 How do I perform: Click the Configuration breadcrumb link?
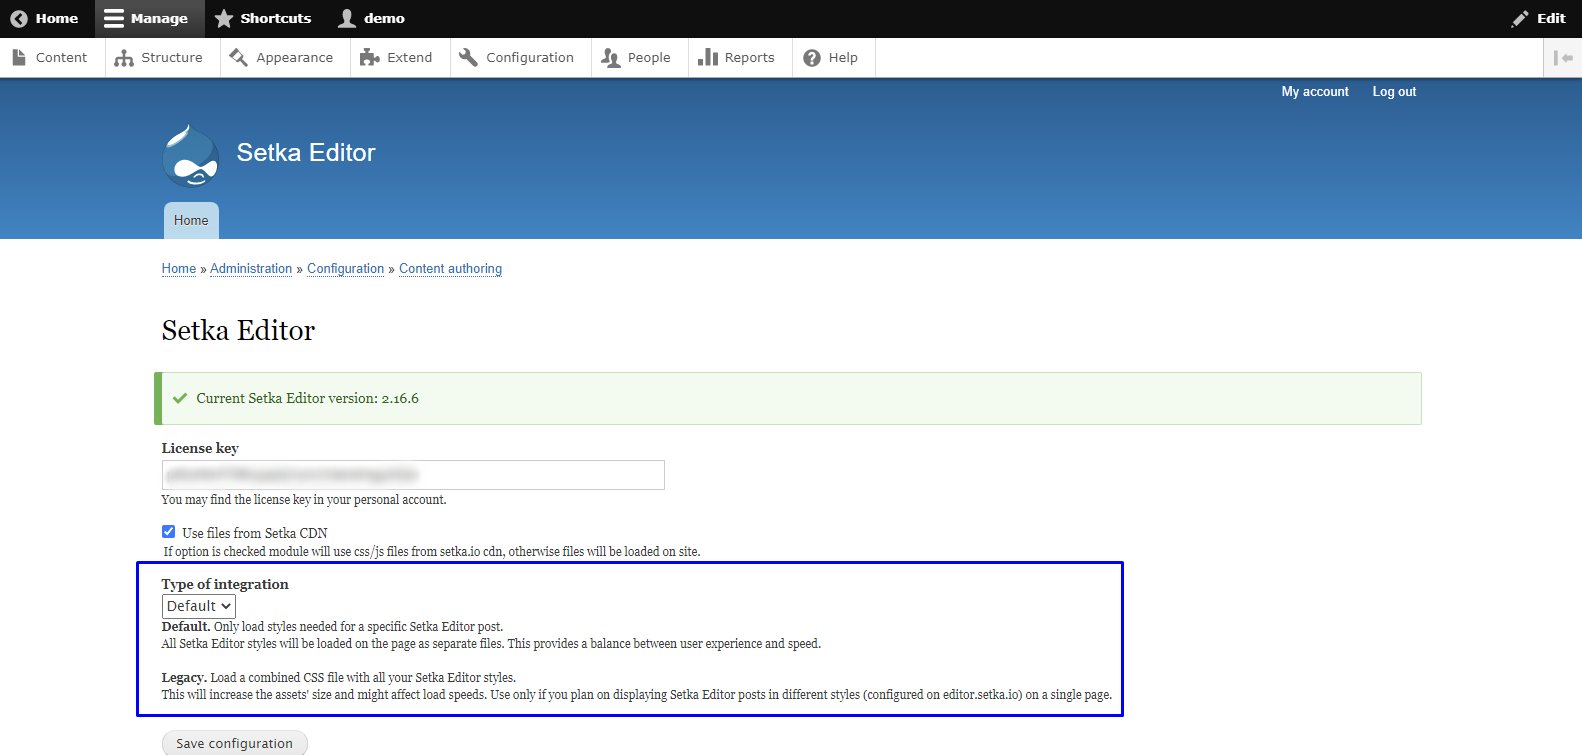(x=346, y=268)
